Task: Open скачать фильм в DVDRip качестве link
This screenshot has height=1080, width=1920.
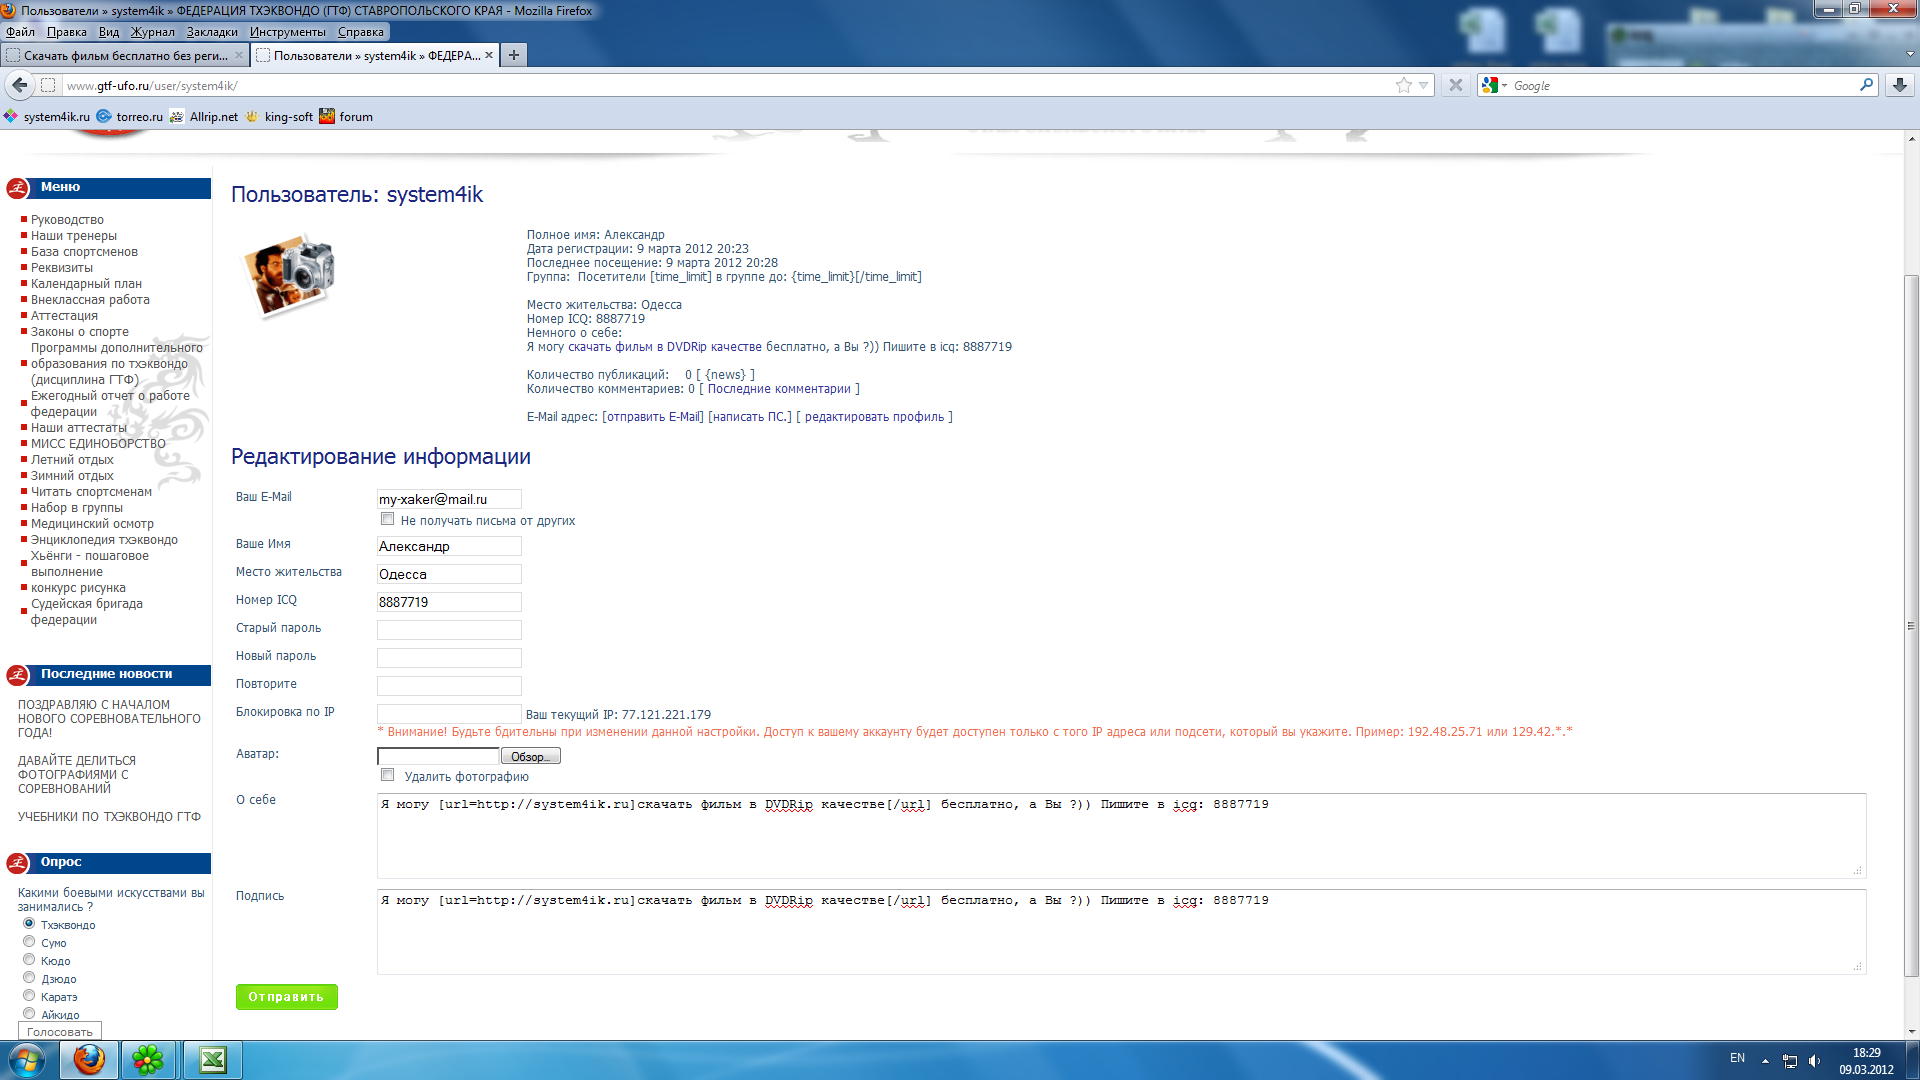Action: (665, 347)
